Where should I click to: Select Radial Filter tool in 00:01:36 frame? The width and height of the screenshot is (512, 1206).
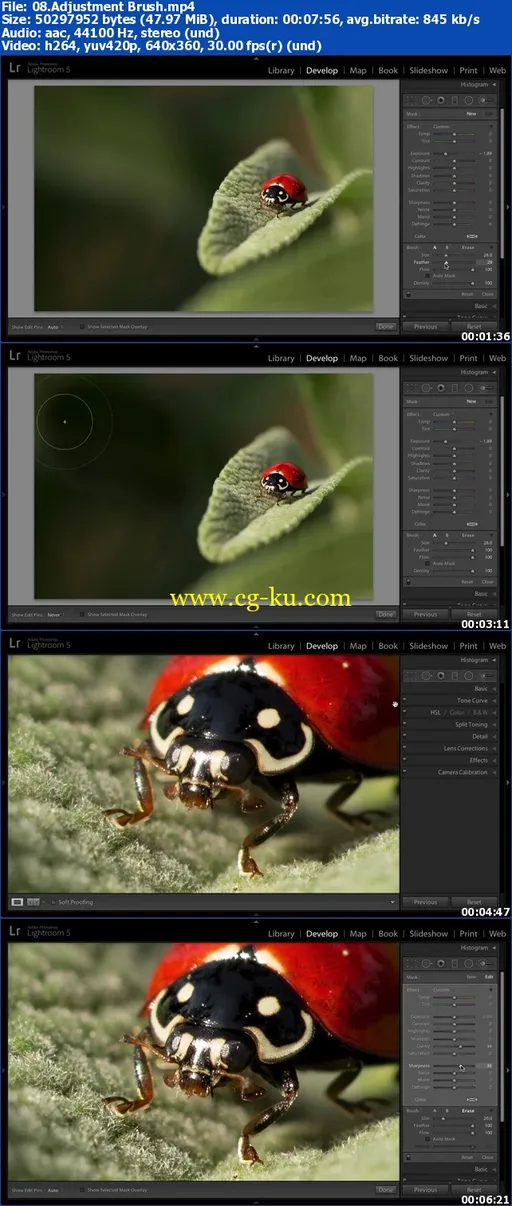pos(468,101)
